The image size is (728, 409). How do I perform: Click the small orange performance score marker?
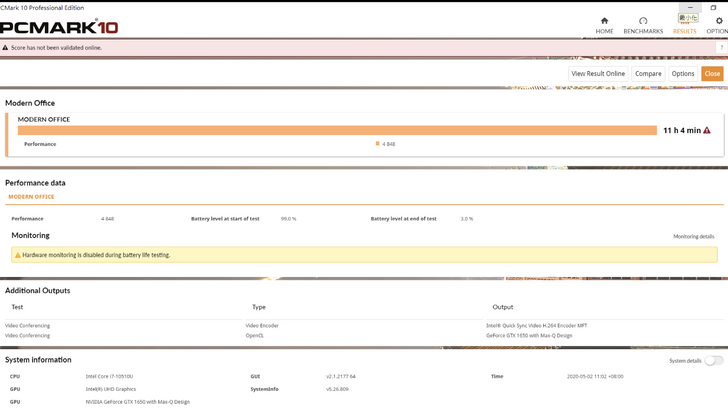pyautogui.click(x=377, y=144)
